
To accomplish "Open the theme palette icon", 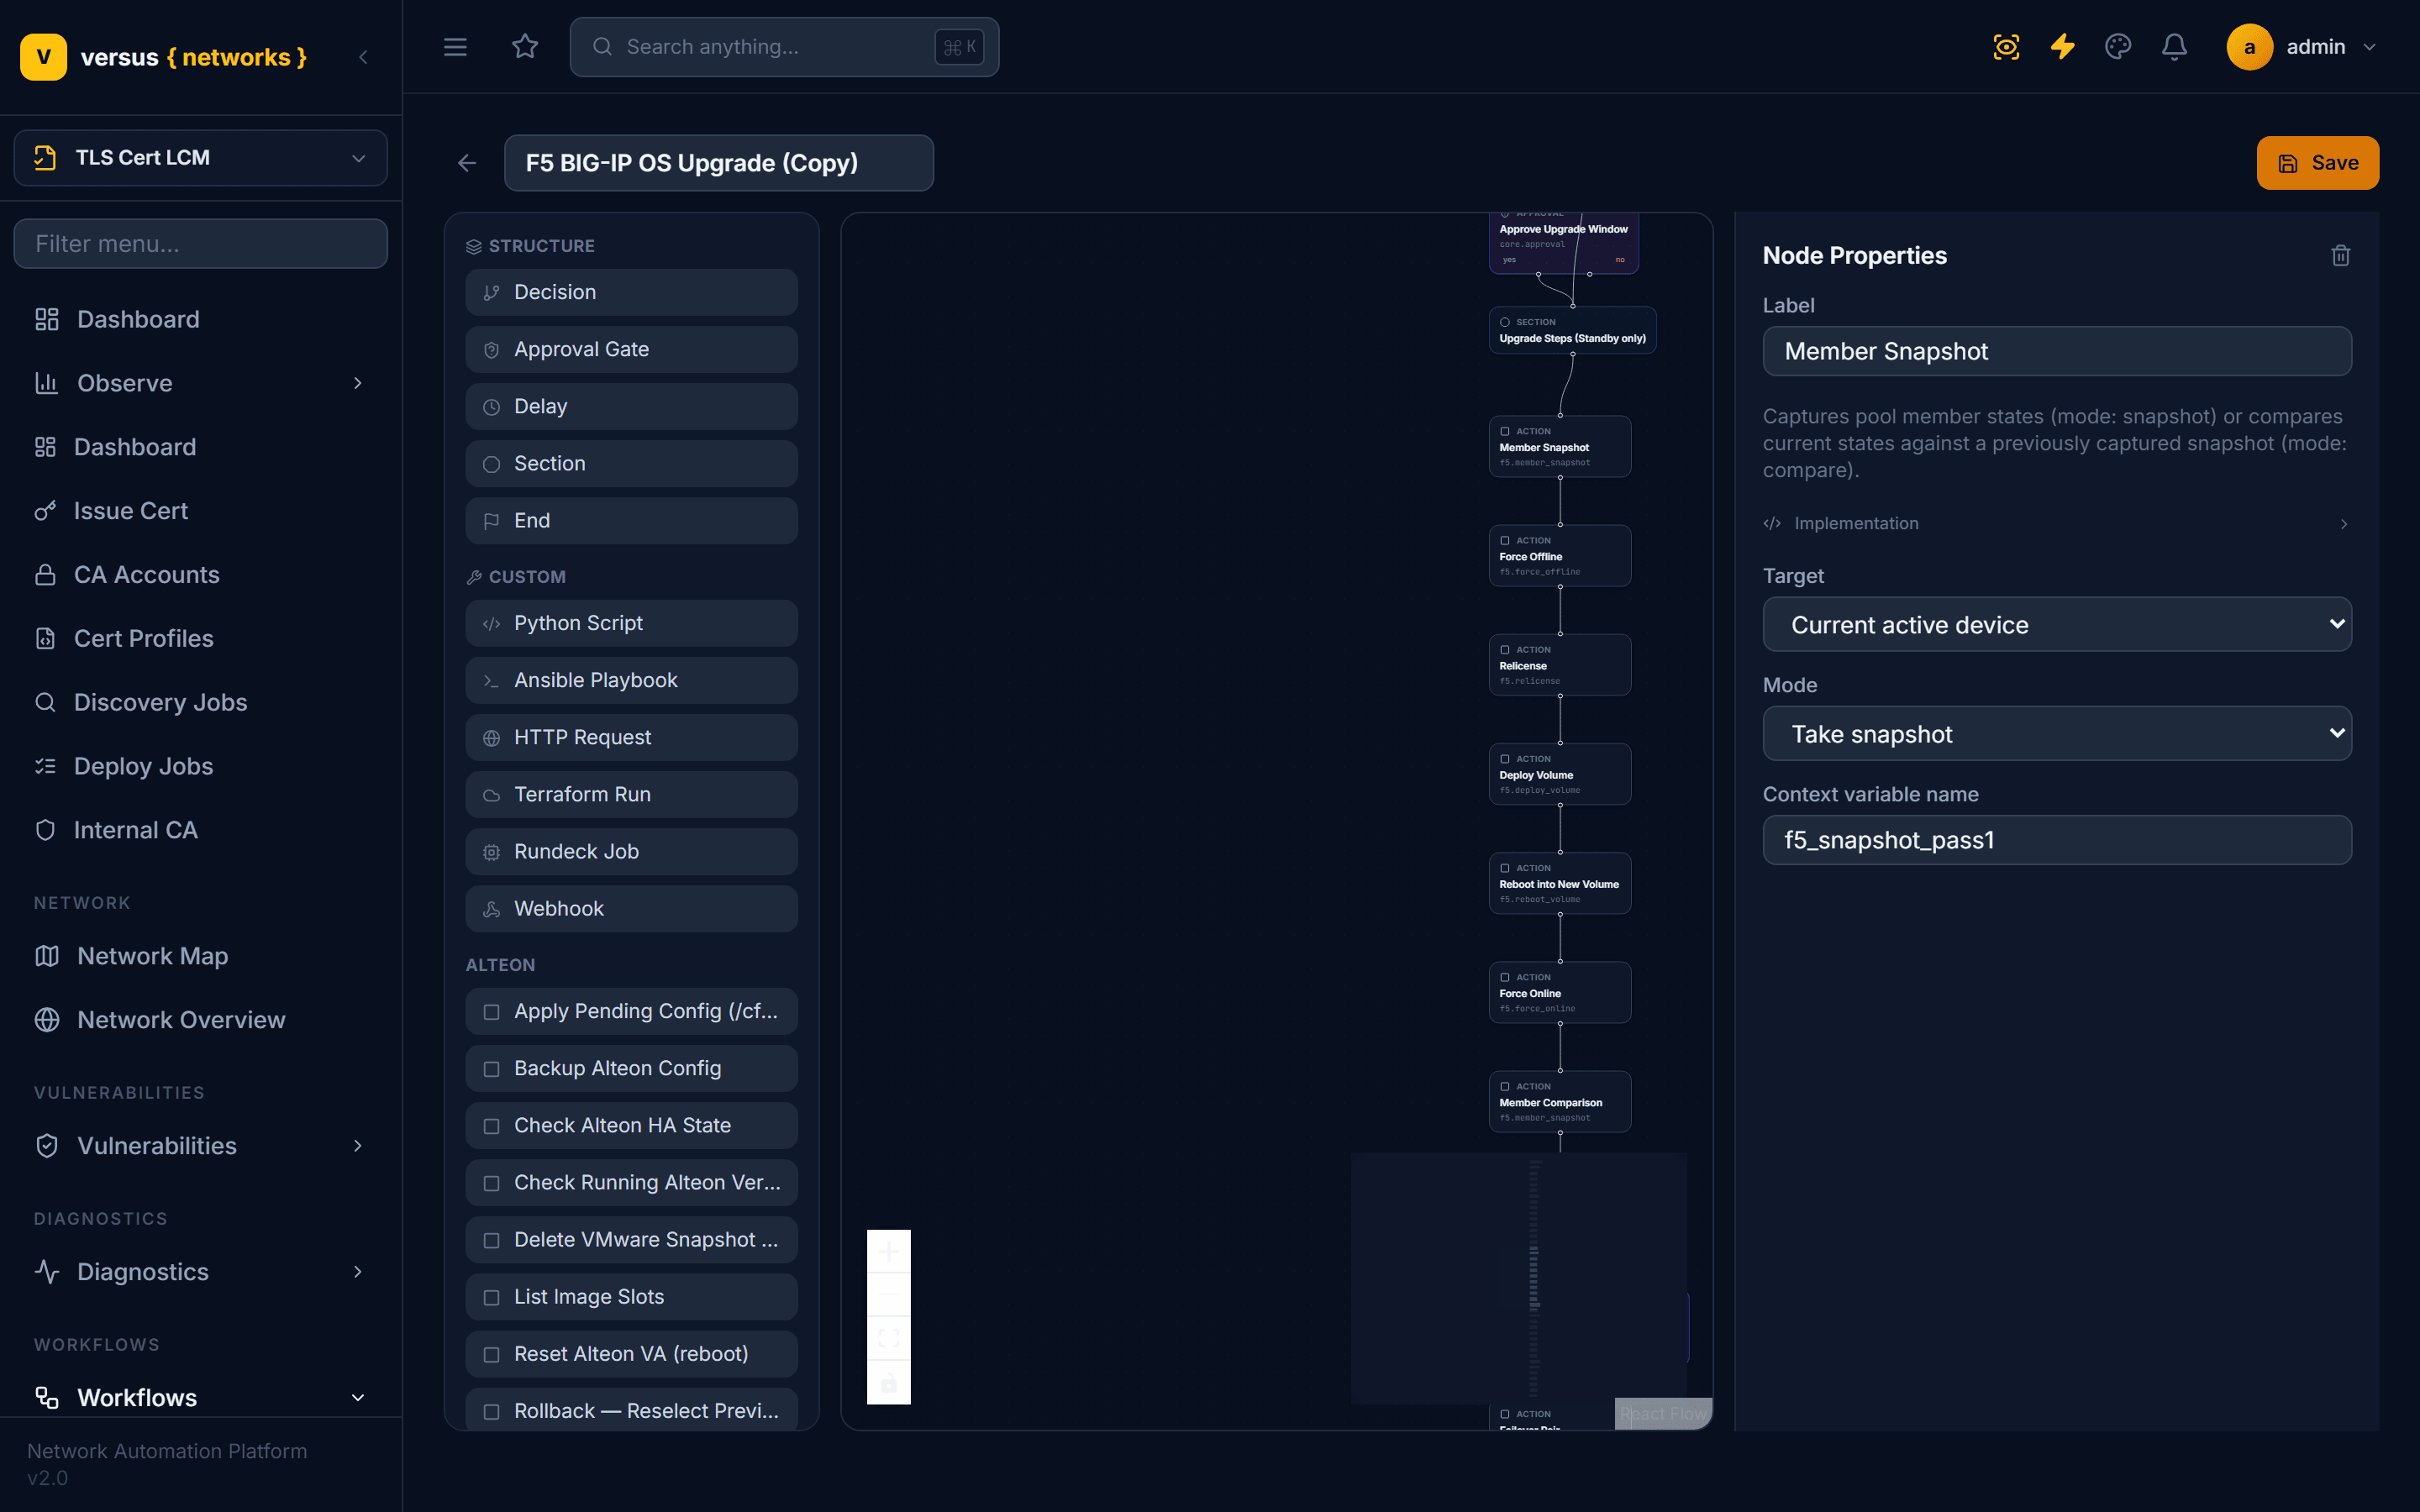I will coord(2118,47).
